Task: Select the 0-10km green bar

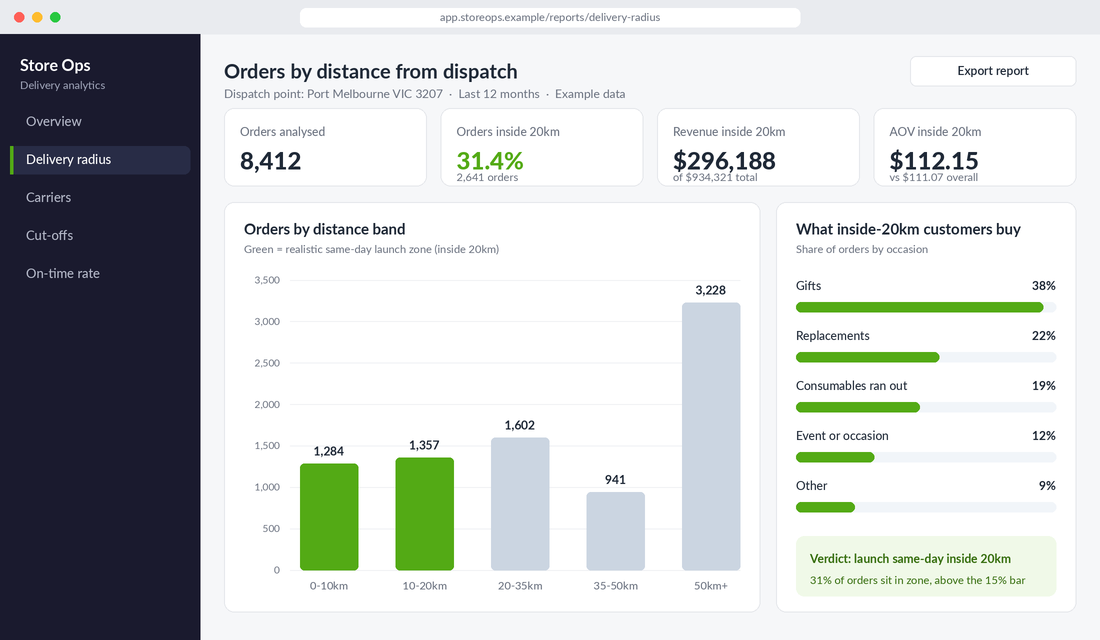Action: click(x=329, y=516)
